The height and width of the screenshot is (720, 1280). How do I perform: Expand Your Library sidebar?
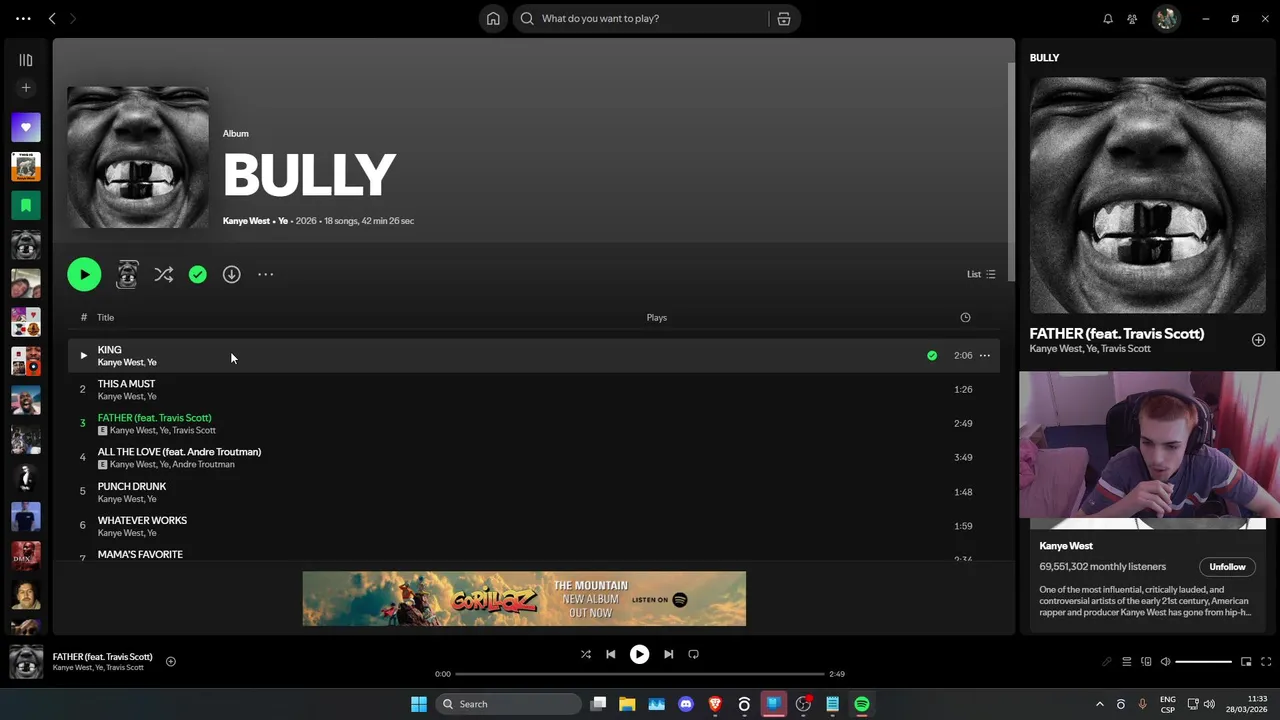pos(26,60)
